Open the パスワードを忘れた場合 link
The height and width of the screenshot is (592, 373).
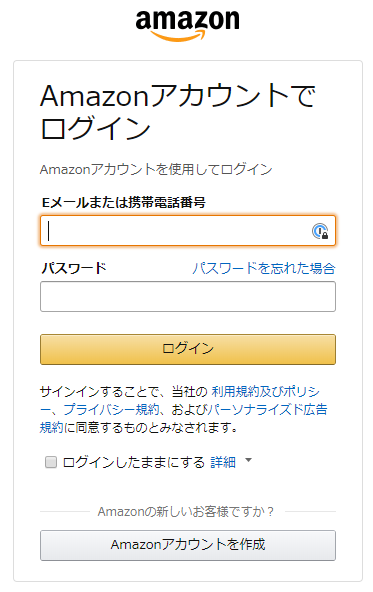264,268
